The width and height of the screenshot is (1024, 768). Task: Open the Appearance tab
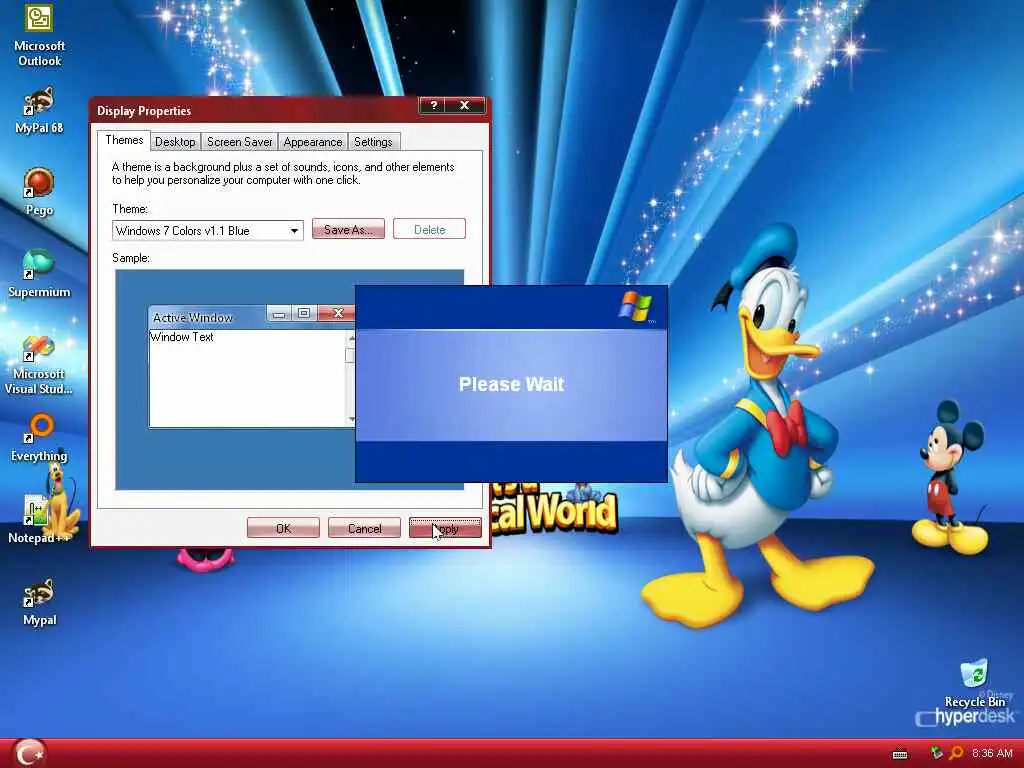(313, 142)
